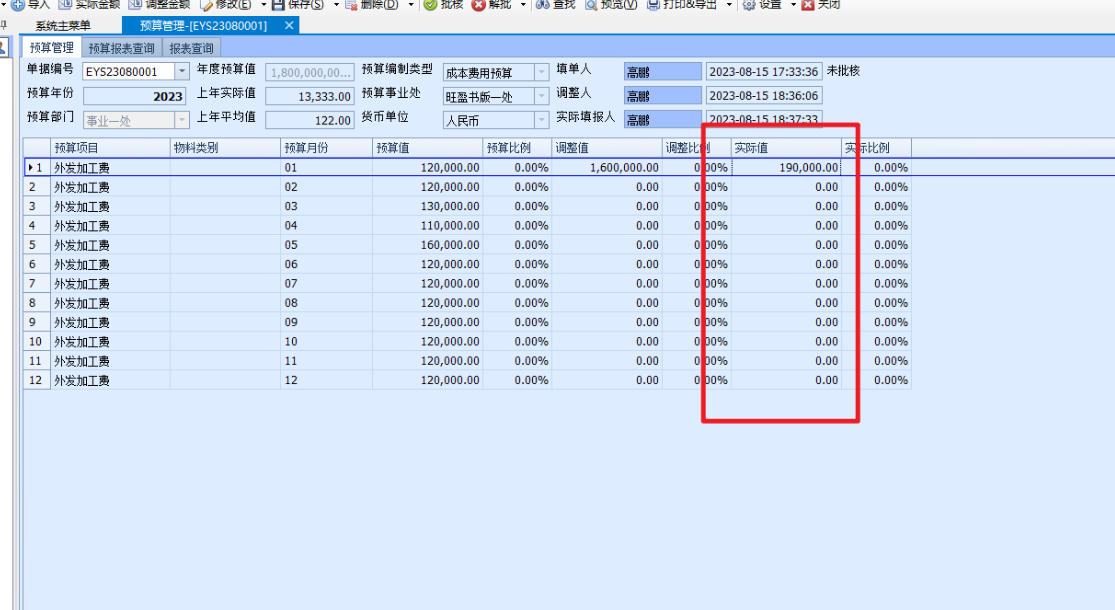This screenshot has height=610, width=1115.
Task: Click the red 关闭 toolbar icon
Action: 807,4
